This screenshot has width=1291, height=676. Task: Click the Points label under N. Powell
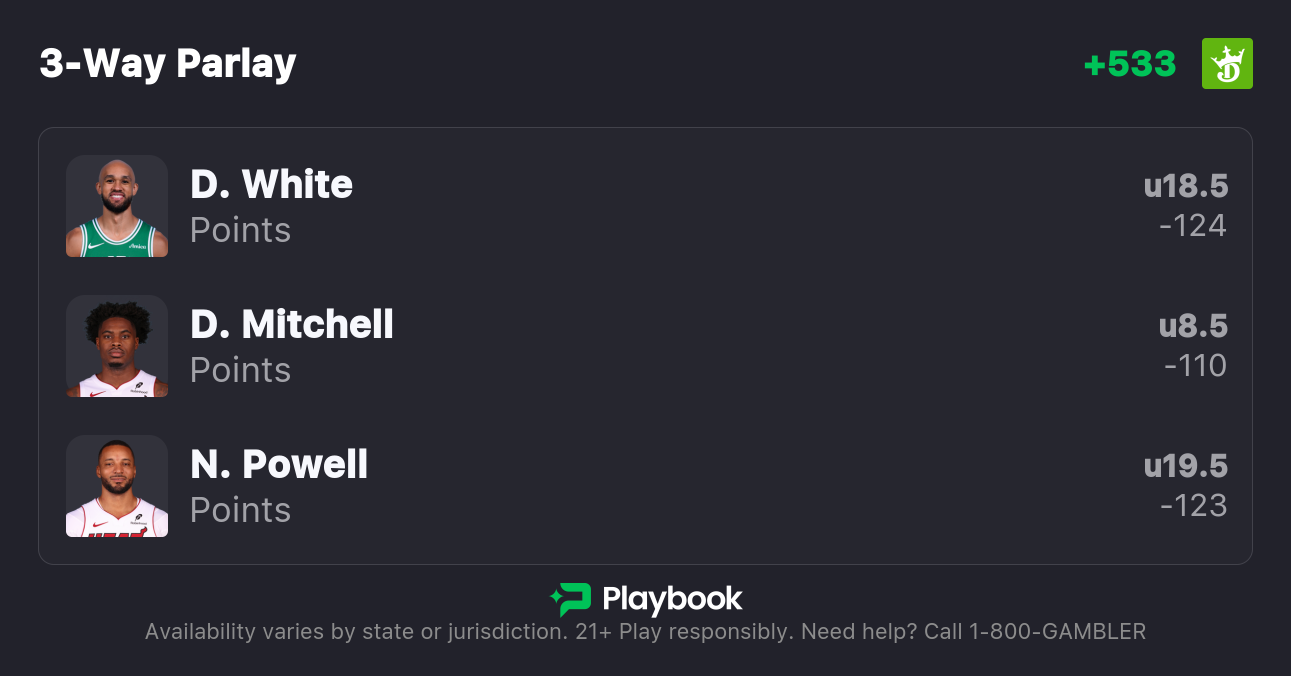[240, 510]
